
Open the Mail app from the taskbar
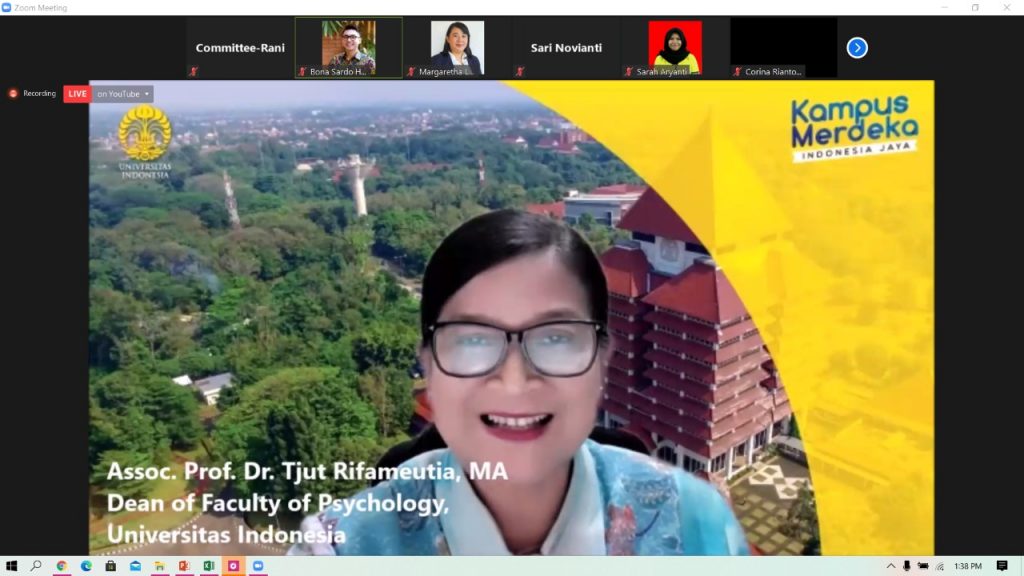tap(135, 566)
